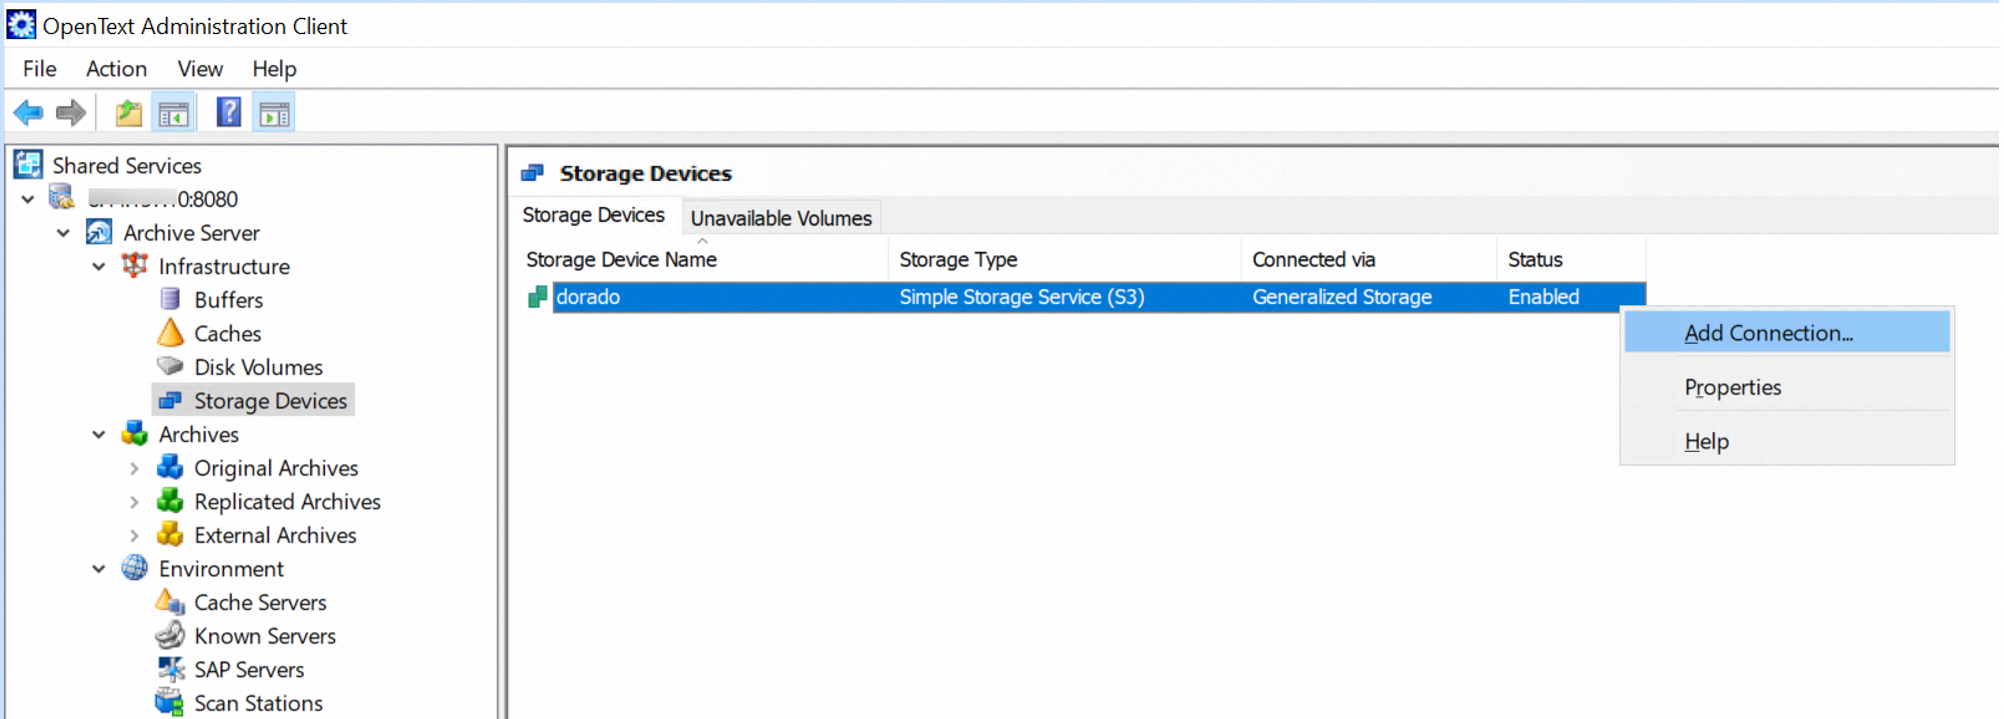Click the Enabled status cell

click(1544, 297)
